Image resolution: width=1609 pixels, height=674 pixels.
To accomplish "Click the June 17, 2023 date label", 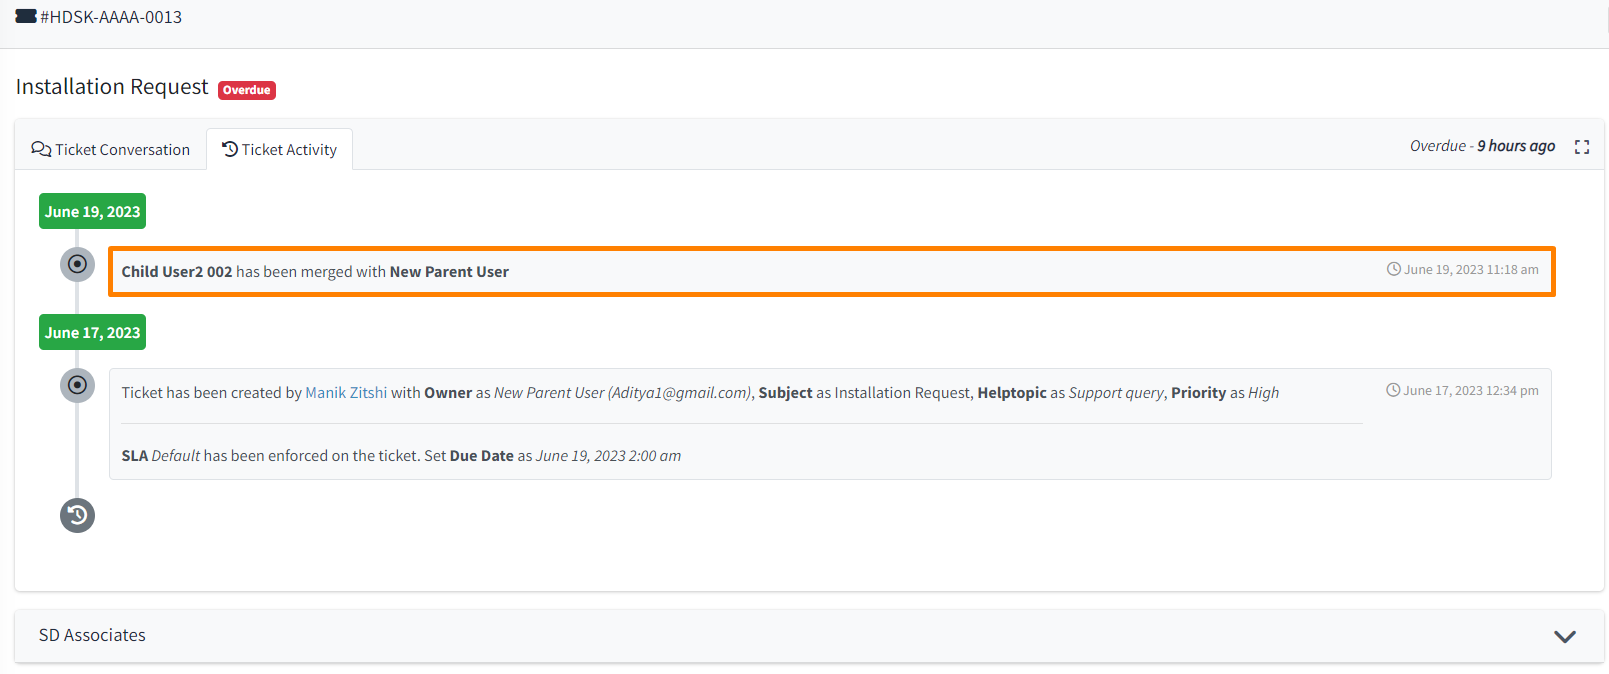I will pos(92,333).
